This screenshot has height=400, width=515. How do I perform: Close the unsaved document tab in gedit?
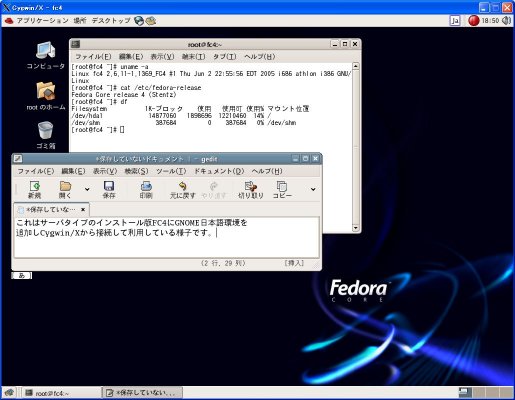click(83, 209)
